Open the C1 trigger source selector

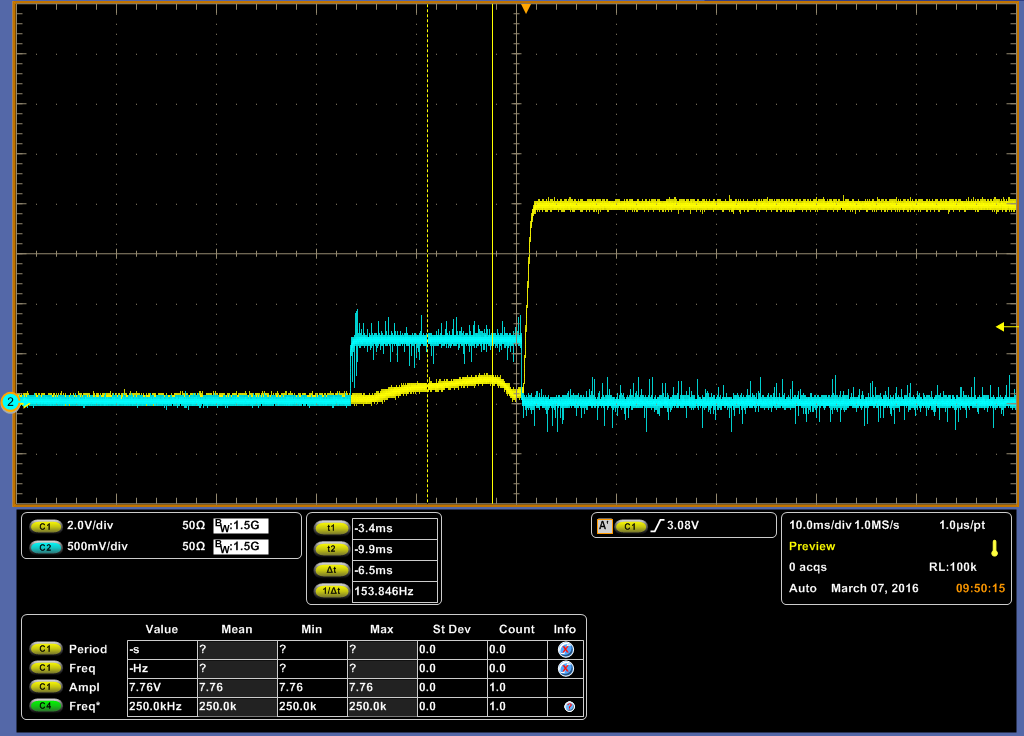pos(631,524)
